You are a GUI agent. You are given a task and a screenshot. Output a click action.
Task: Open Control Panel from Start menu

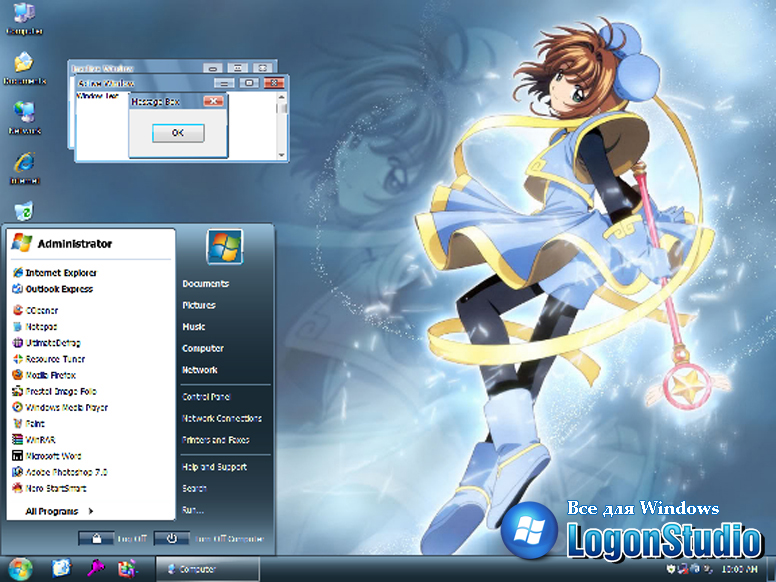tap(206, 396)
